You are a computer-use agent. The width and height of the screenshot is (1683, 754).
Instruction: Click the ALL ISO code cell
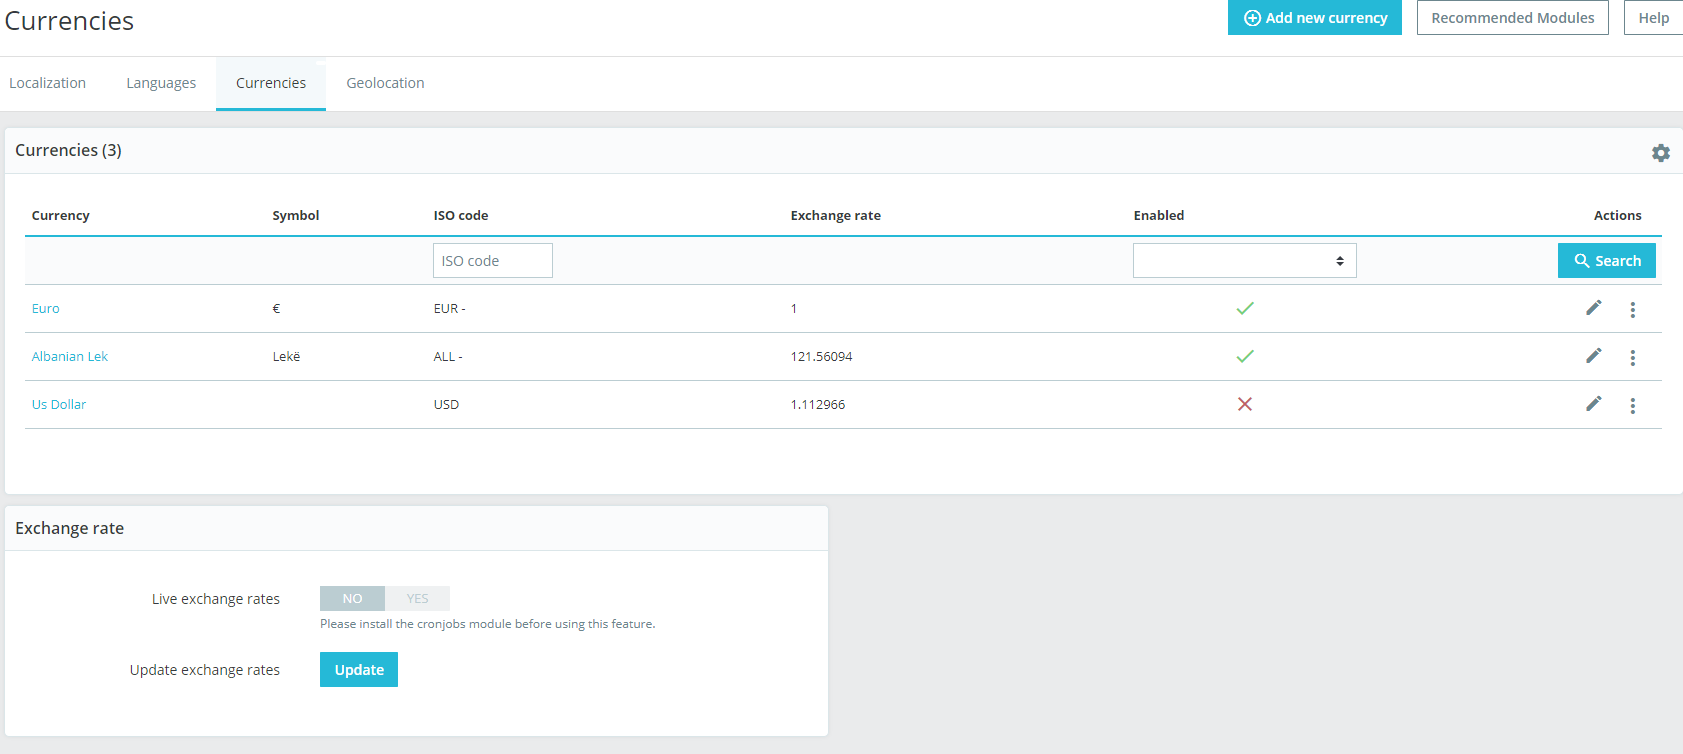pyautogui.click(x=448, y=356)
